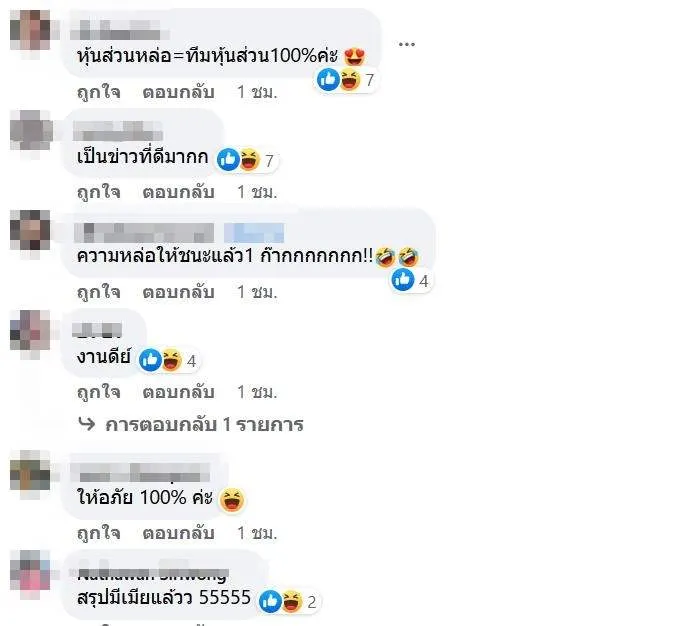
Task: Open the three-dot options on the first comment
Action: [x=407, y=44]
